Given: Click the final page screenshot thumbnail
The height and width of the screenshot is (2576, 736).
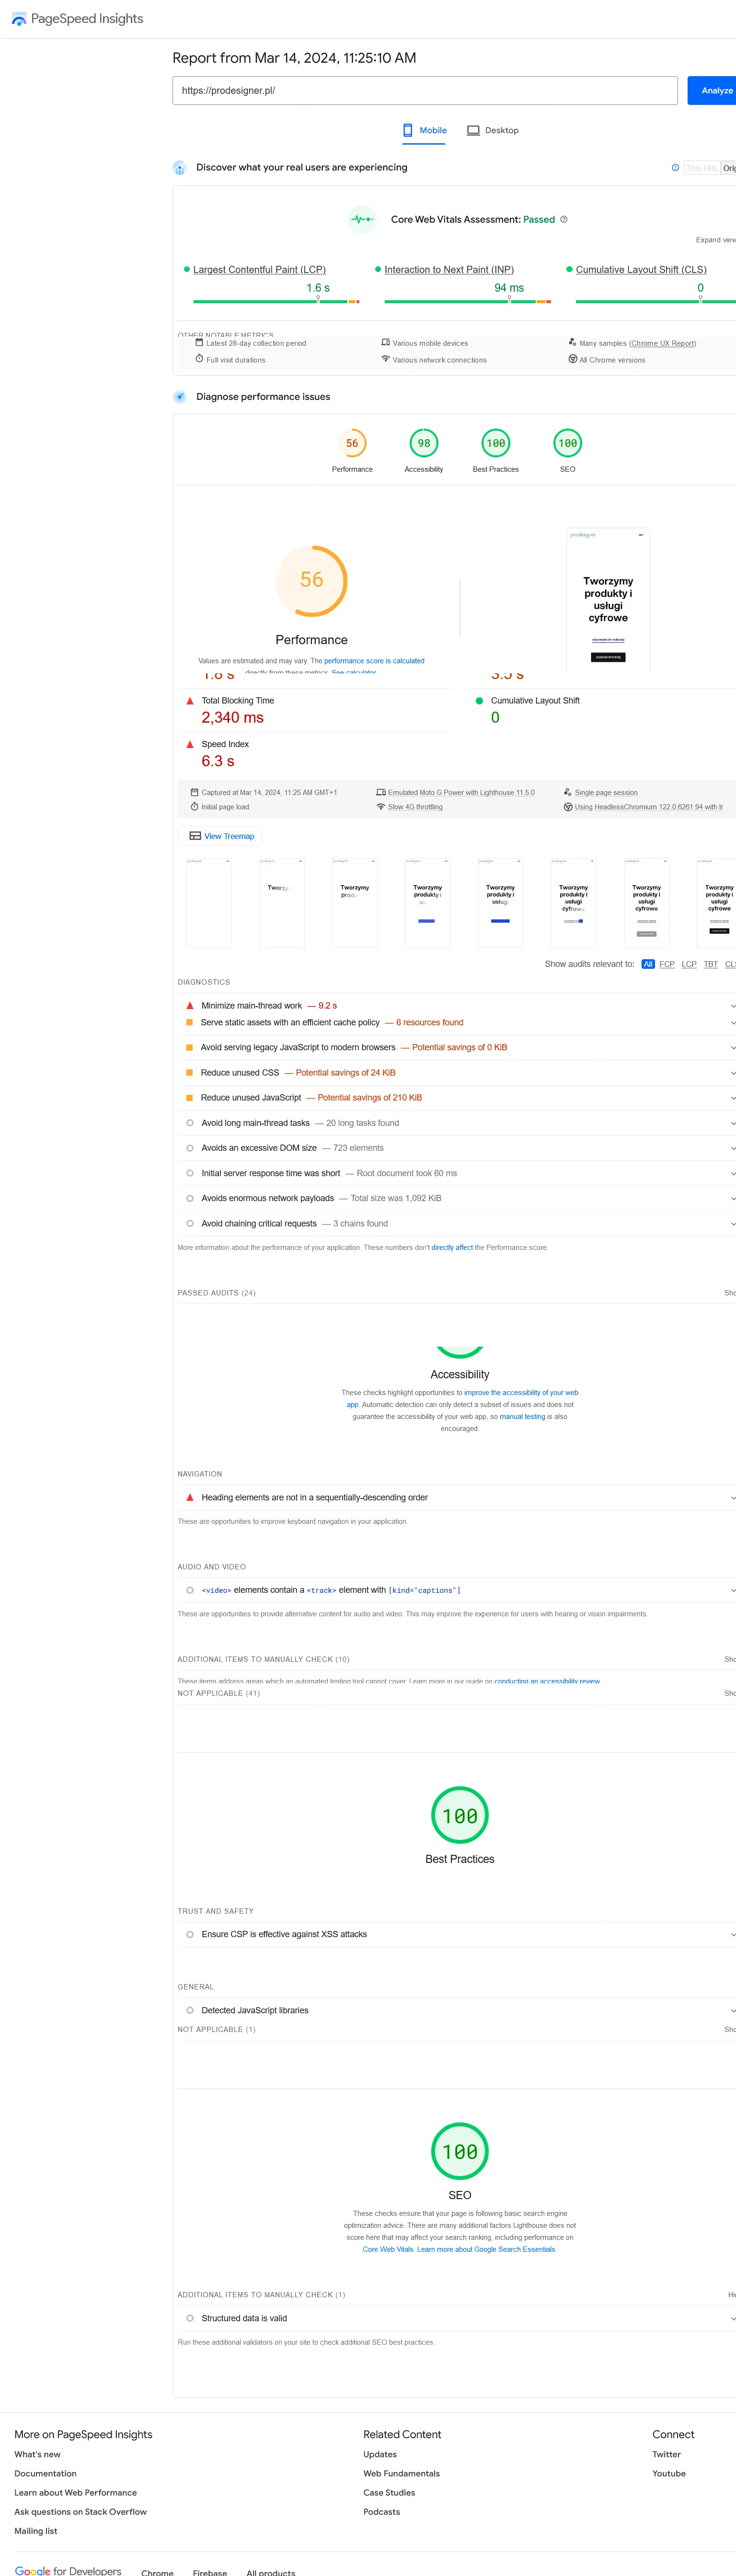Looking at the screenshot, I should coord(608,600).
